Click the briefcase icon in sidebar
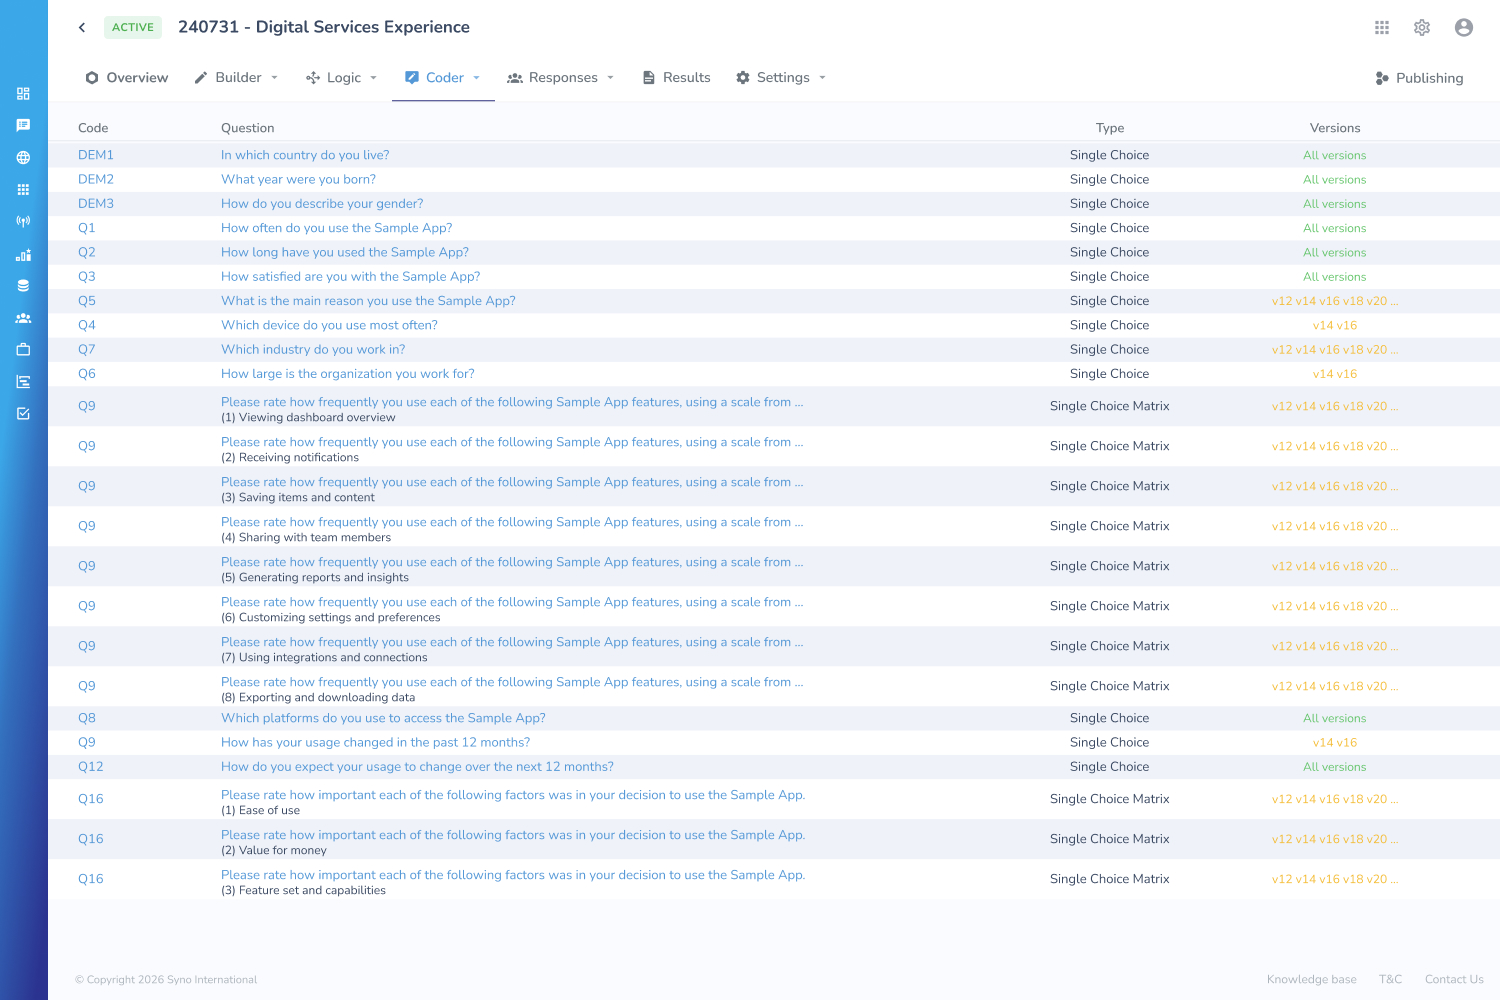The height and width of the screenshot is (1000, 1500). point(23,350)
